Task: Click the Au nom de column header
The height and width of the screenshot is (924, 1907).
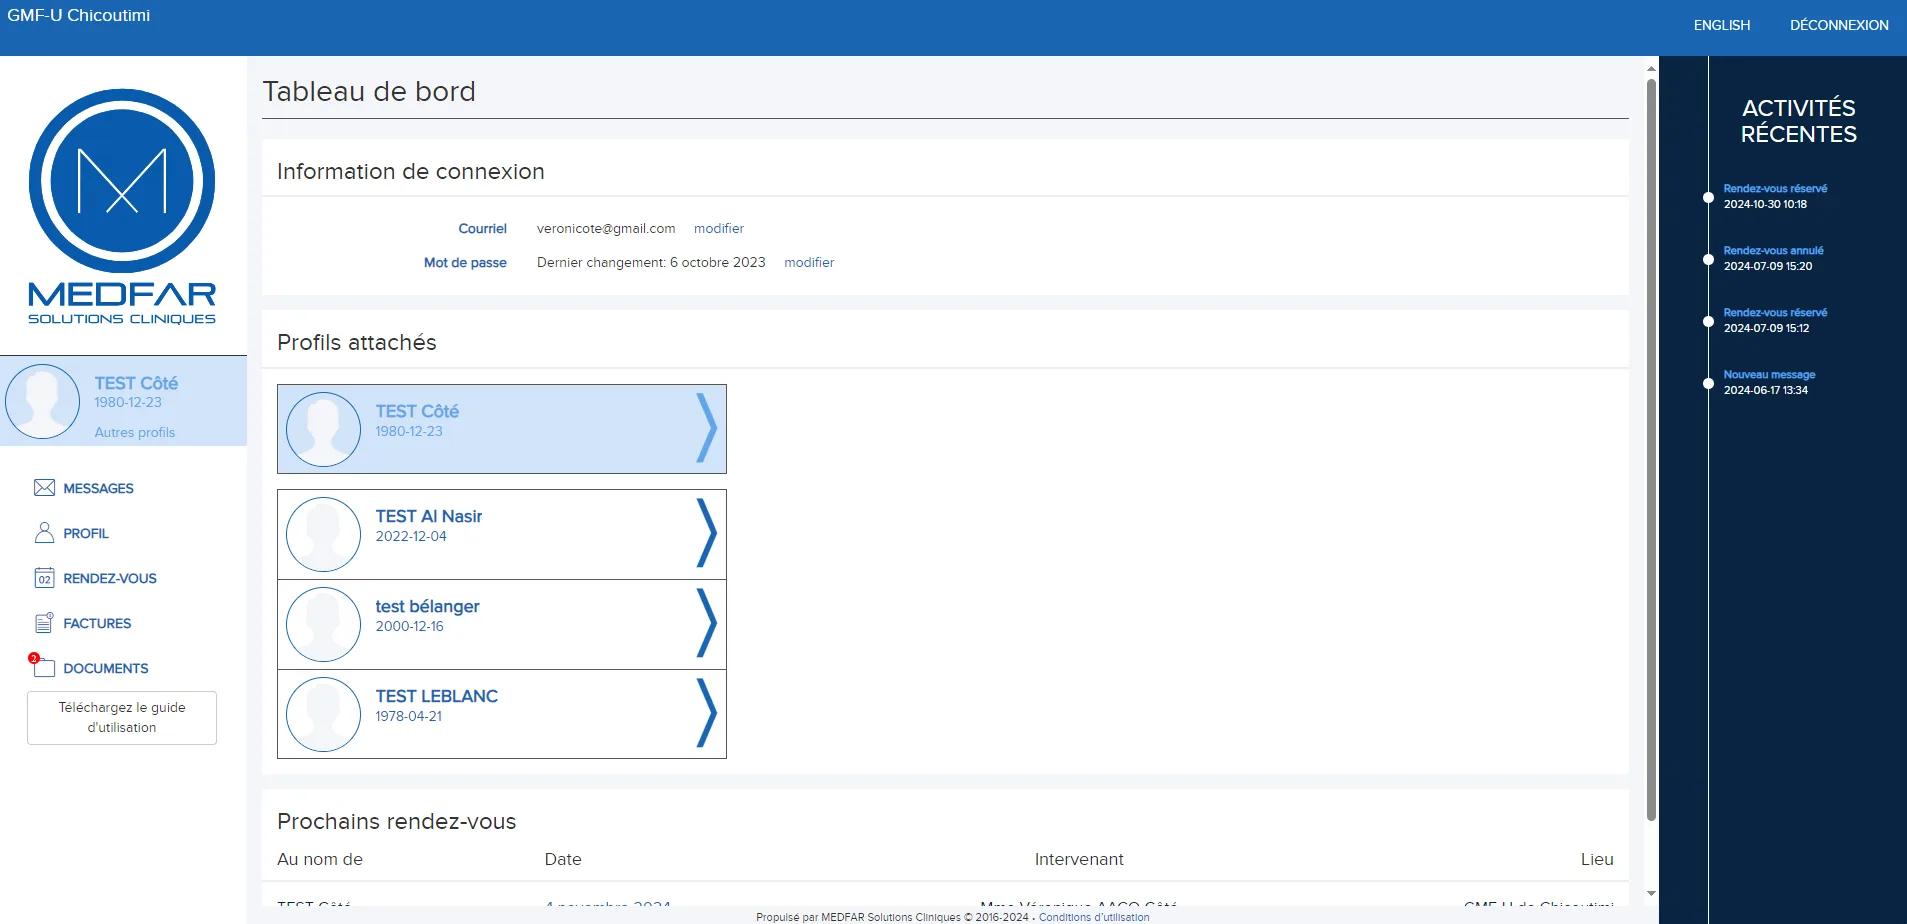Action: [x=320, y=859]
